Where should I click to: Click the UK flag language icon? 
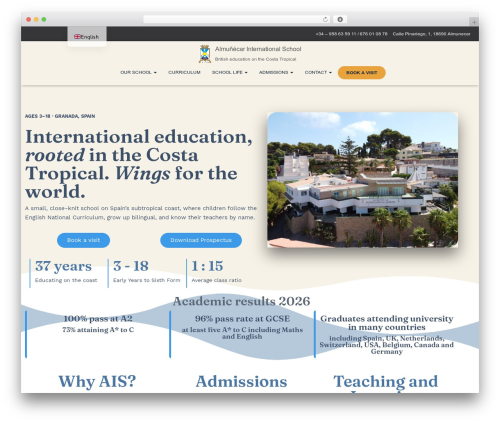[77, 37]
